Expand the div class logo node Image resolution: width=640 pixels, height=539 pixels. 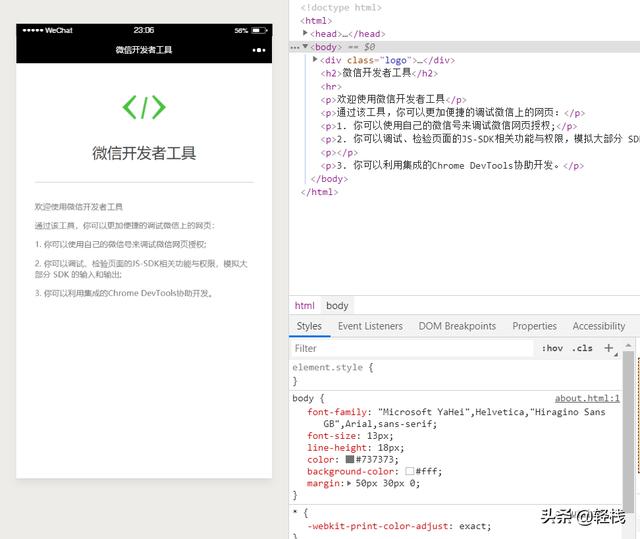(x=315, y=60)
